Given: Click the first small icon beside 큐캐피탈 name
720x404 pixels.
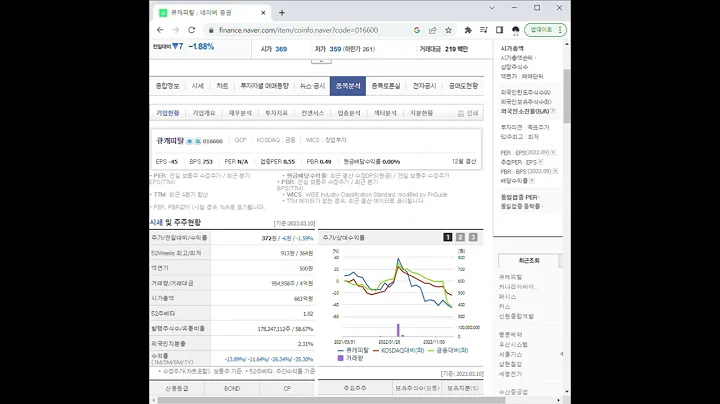Looking at the screenshot, I should pos(189,141).
